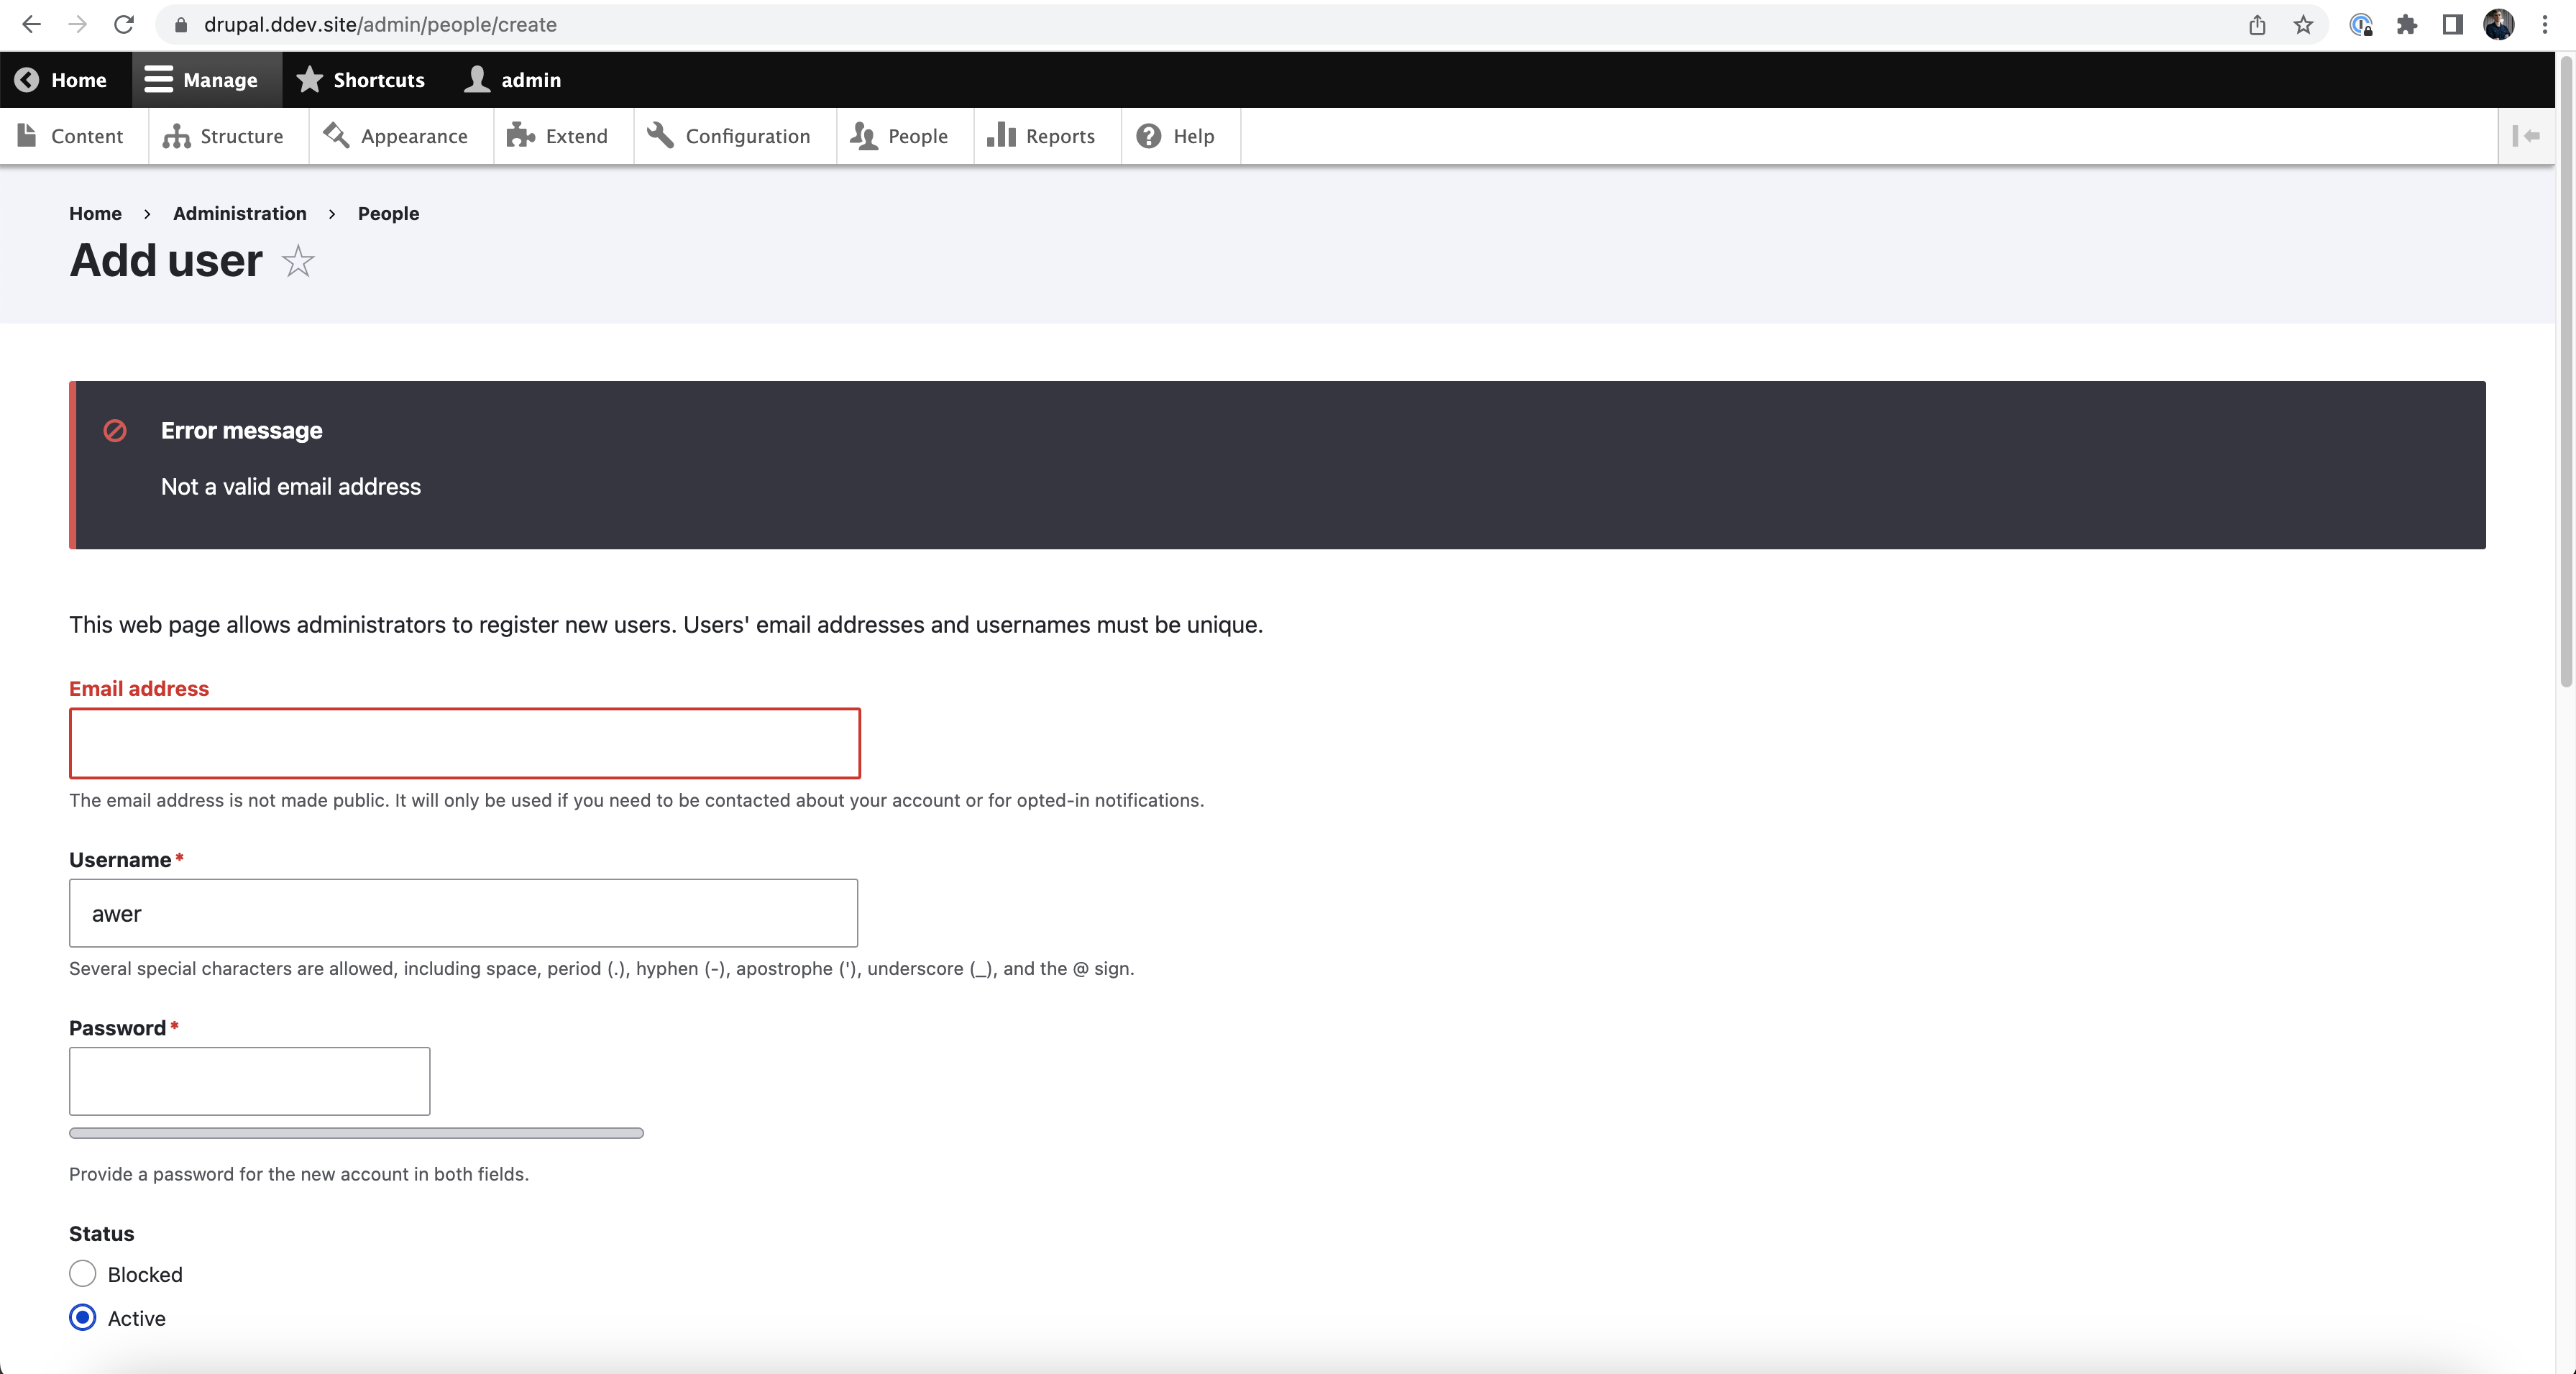2576x1374 pixels.
Task: Open the People breadcrumb link
Action: [388, 213]
